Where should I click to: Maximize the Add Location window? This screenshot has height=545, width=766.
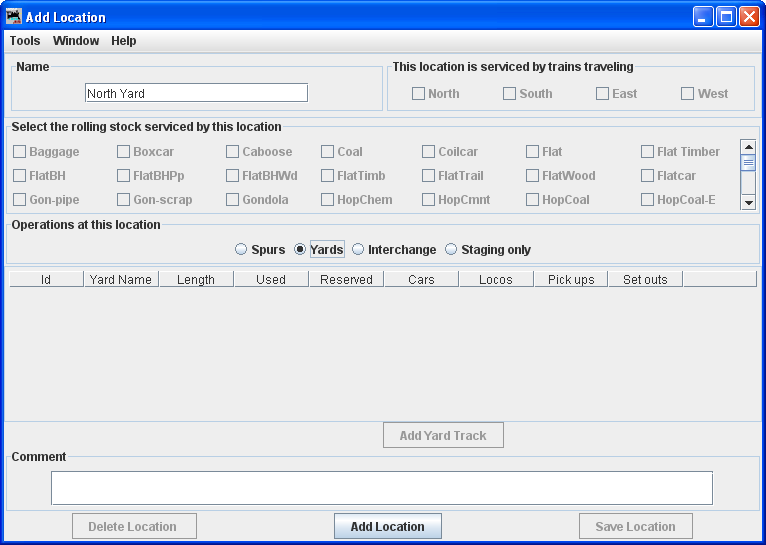click(x=727, y=16)
